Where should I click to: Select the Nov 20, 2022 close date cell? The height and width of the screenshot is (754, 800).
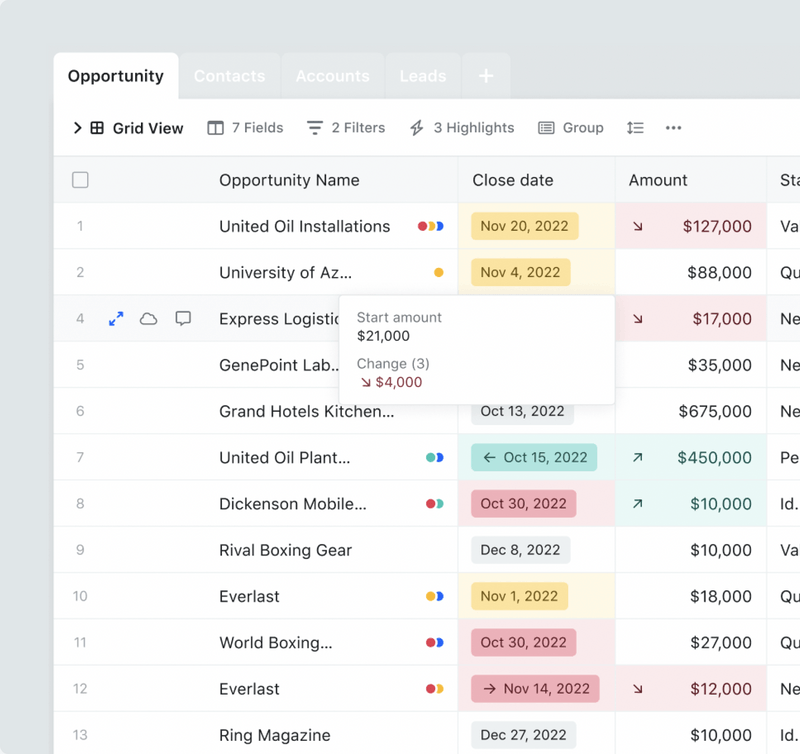click(x=524, y=226)
